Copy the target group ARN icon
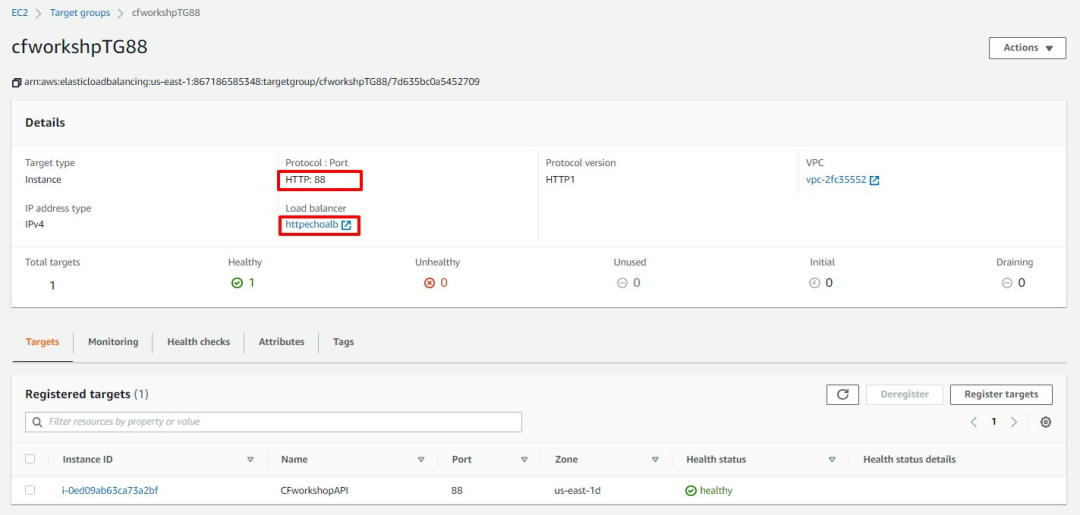This screenshot has width=1080, height=515. click(17, 83)
